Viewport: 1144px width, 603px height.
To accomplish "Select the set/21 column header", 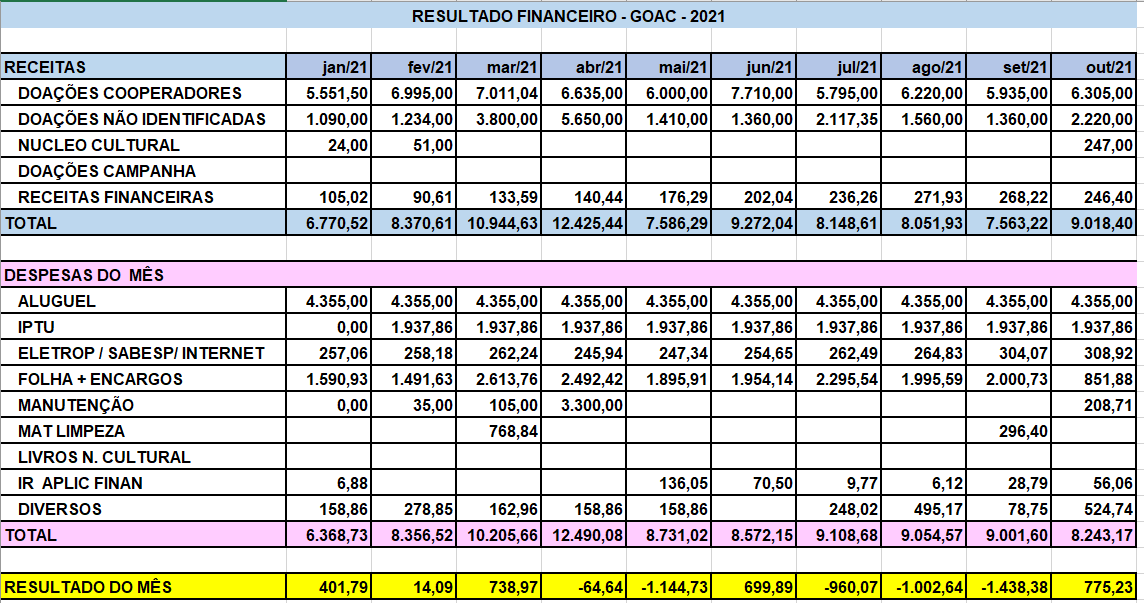I will pyautogui.click(x=1008, y=67).
